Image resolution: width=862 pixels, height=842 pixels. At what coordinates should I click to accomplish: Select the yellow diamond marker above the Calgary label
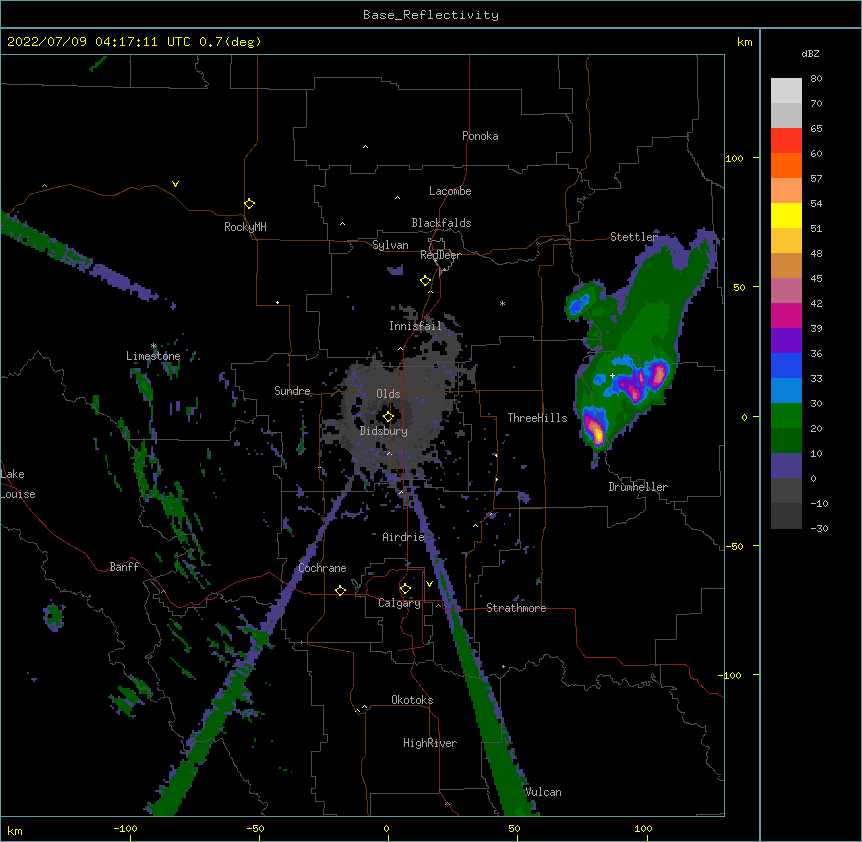[x=405, y=589]
